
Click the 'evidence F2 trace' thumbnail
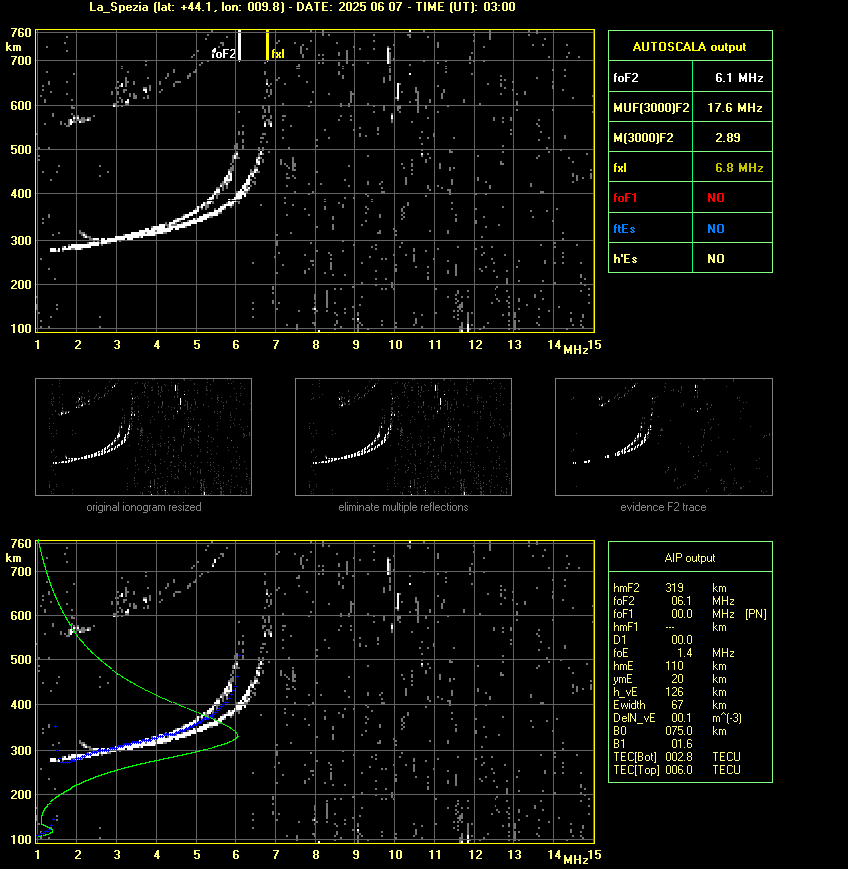(x=664, y=437)
